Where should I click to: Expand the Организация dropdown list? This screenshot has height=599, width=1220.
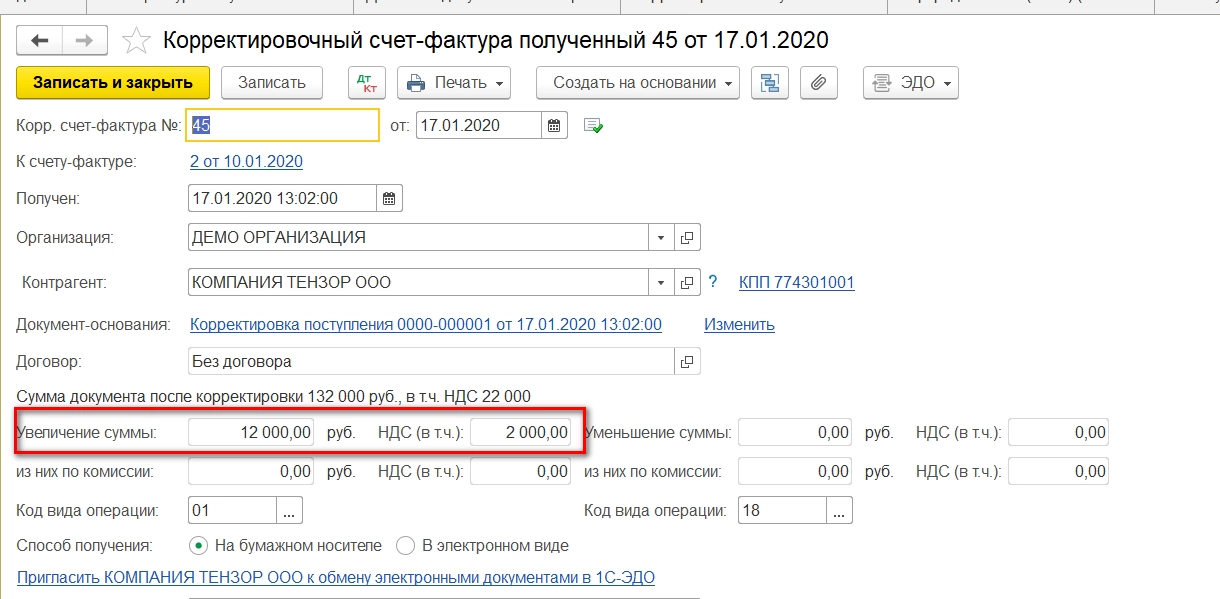tap(662, 238)
